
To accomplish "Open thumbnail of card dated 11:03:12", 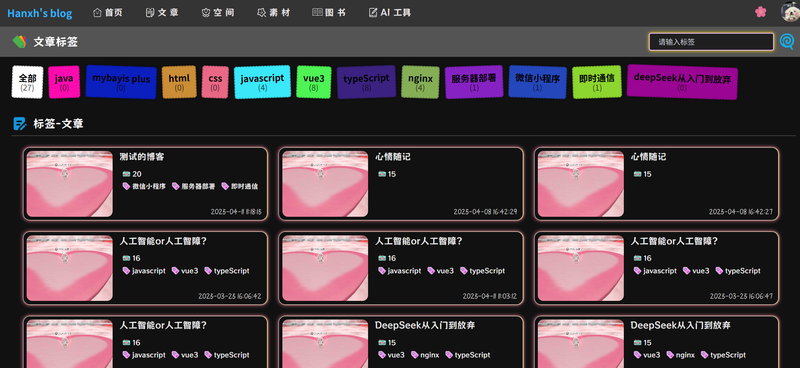I will coord(325,268).
